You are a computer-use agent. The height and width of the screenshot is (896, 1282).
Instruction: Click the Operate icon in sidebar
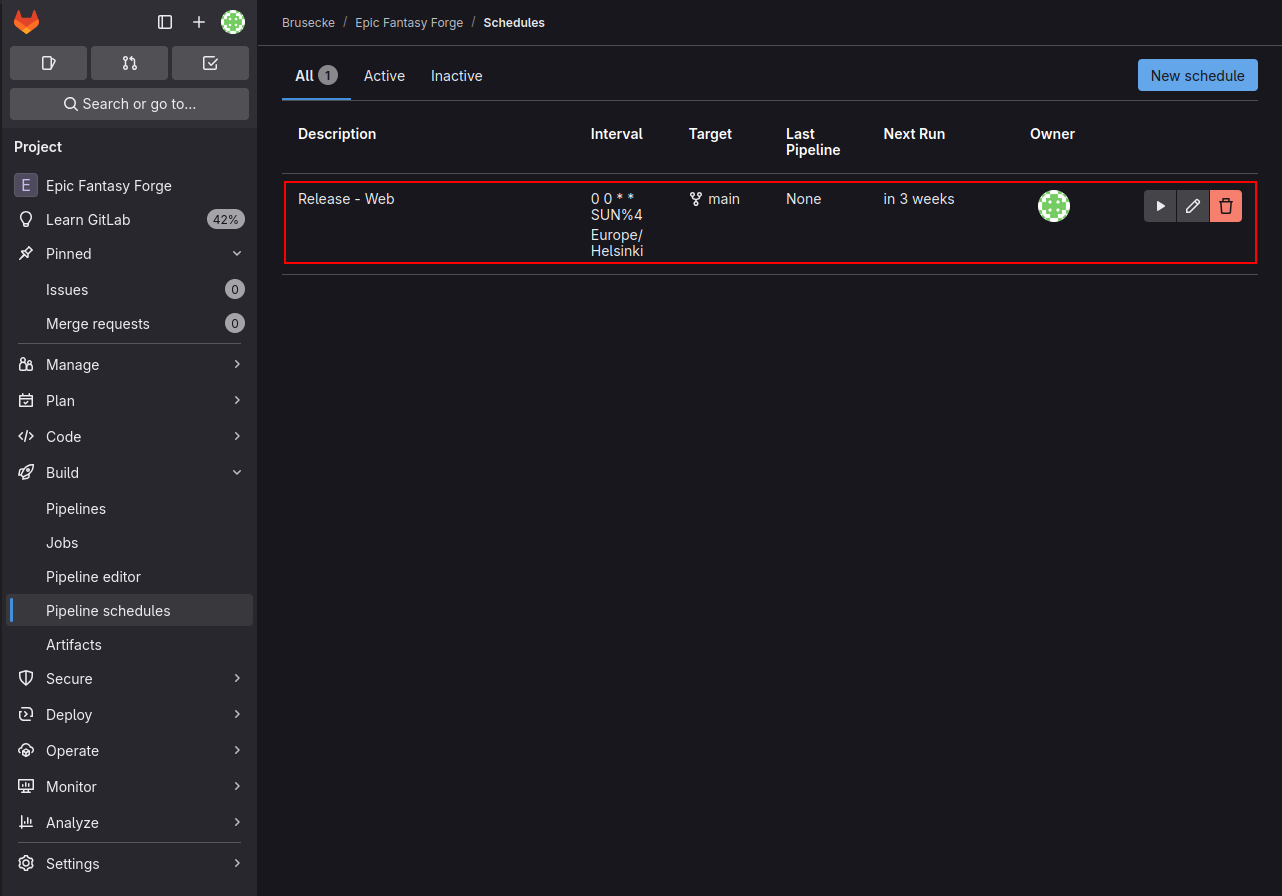[x=26, y=751]
